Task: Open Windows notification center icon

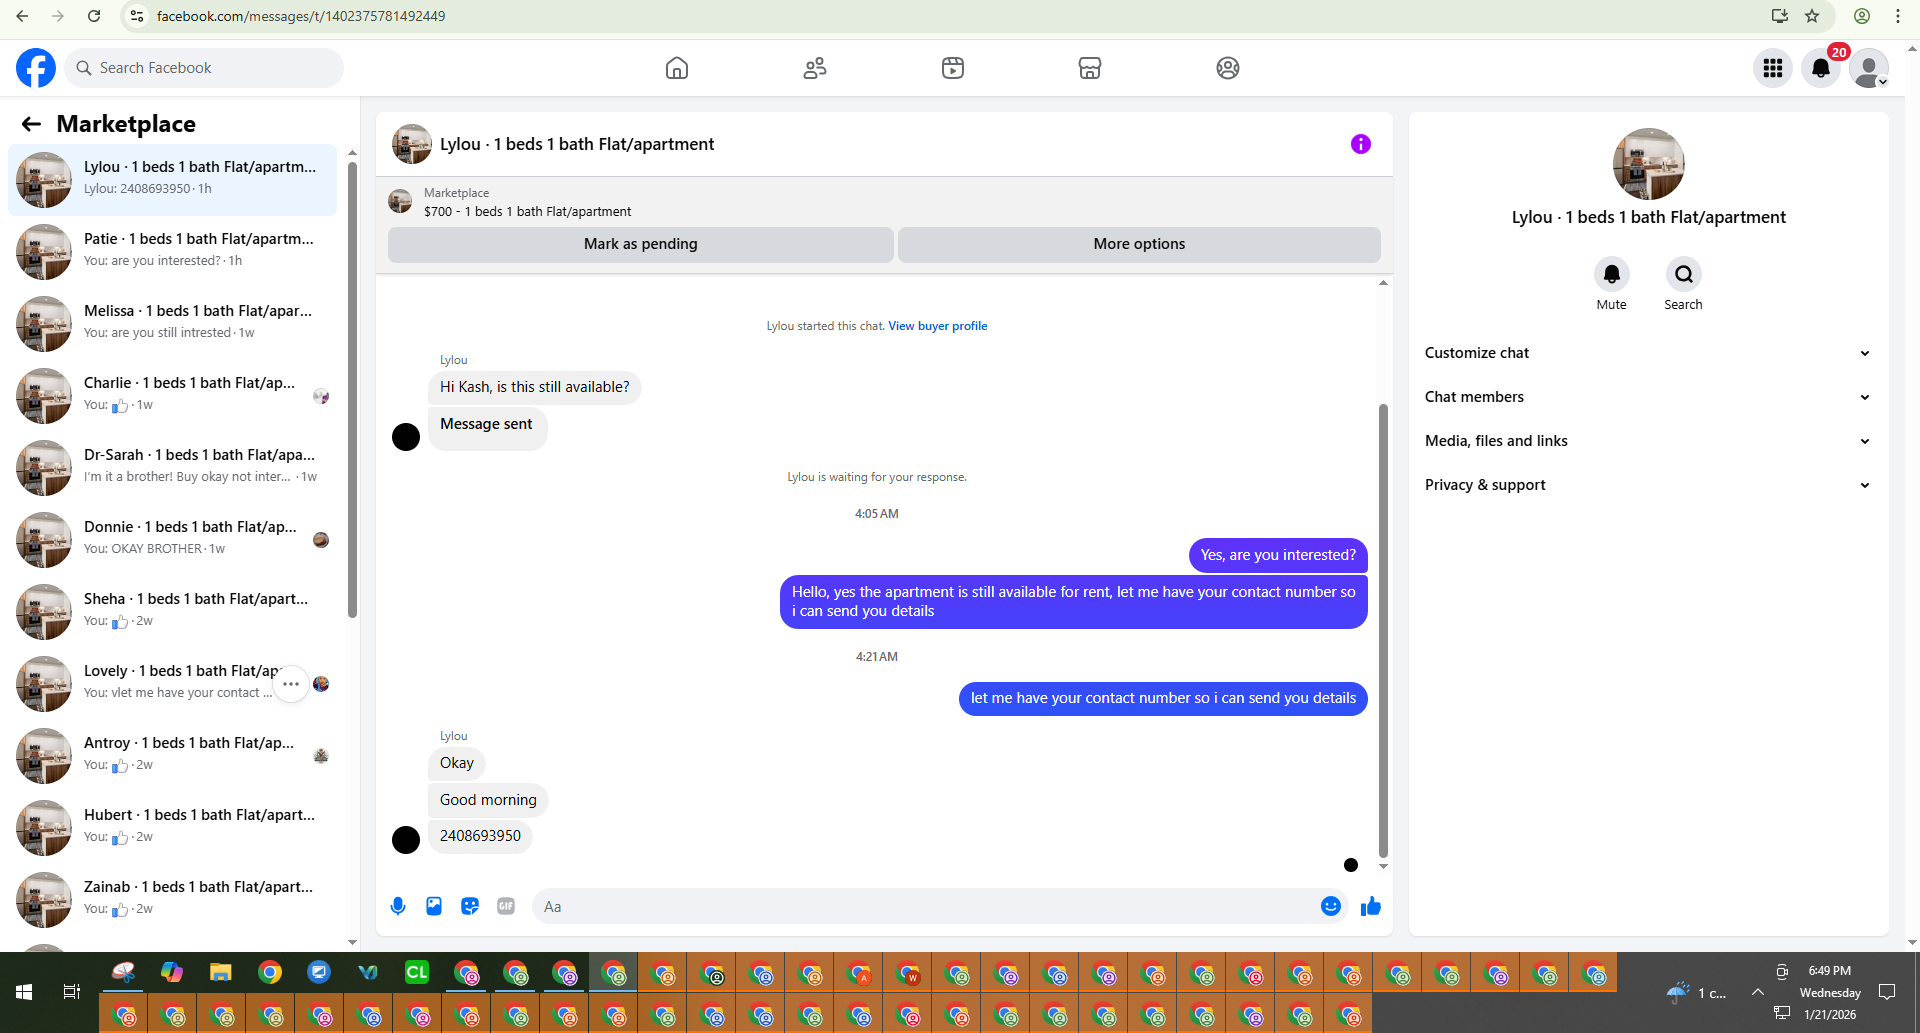Action: [x=1887, y=992]
